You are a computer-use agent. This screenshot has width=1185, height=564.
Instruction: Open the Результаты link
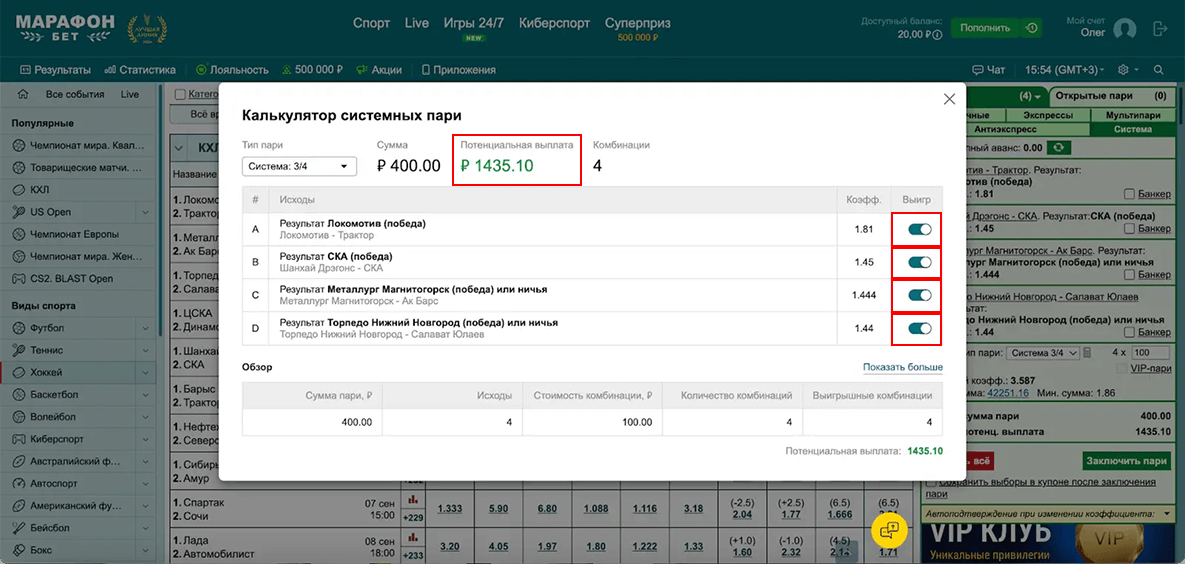coord(56,70)
